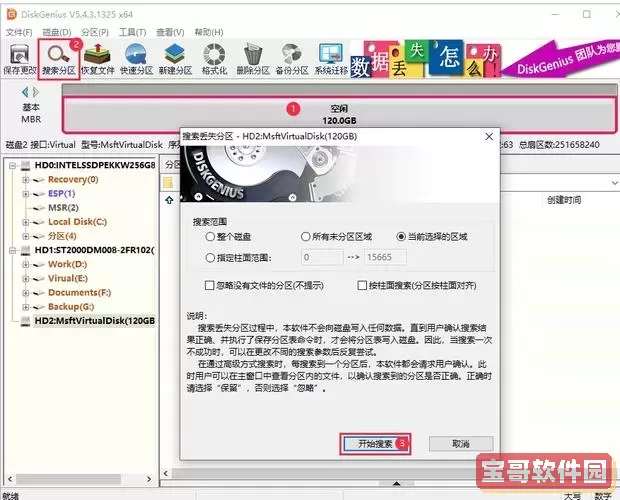Expand the Work(D:) partition node
The width and height of the screenshot is (620, 500).
coord(25,264)
